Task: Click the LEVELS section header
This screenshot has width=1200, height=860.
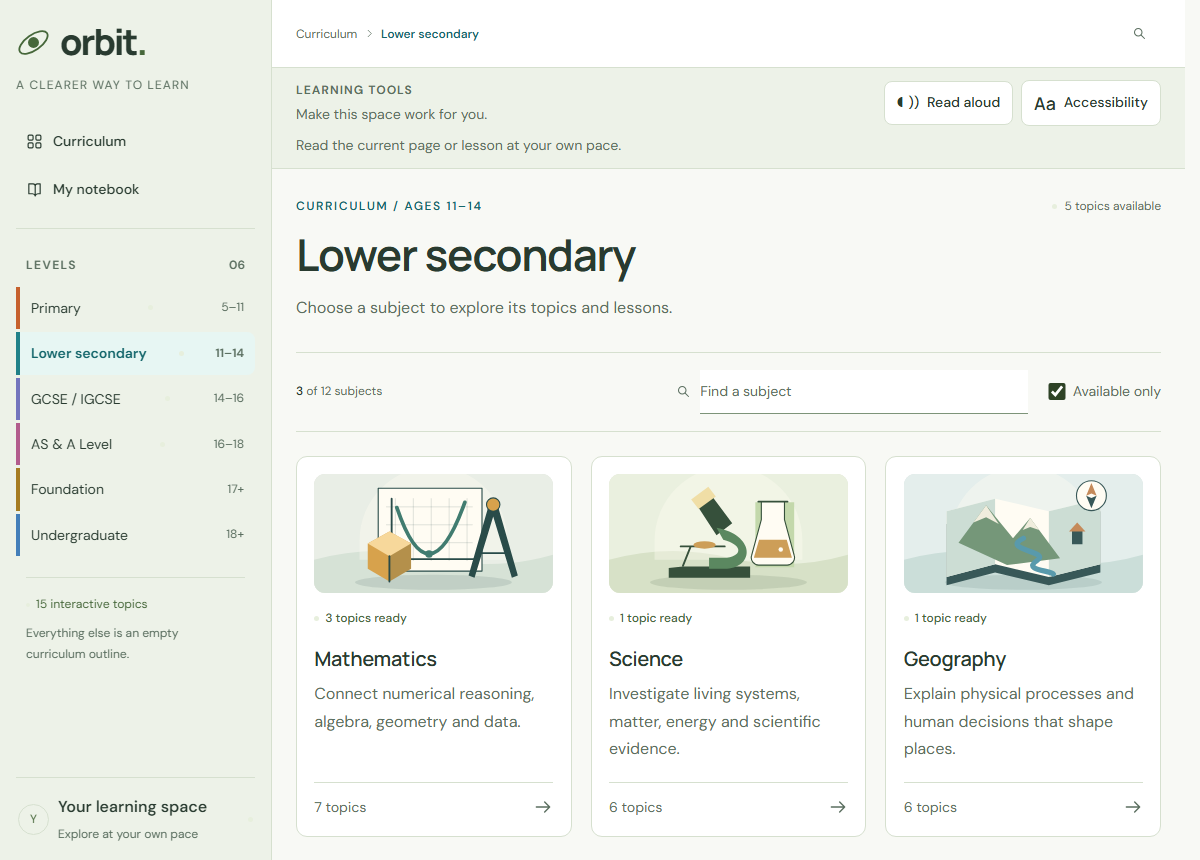Action: click(x=51, y=265)
